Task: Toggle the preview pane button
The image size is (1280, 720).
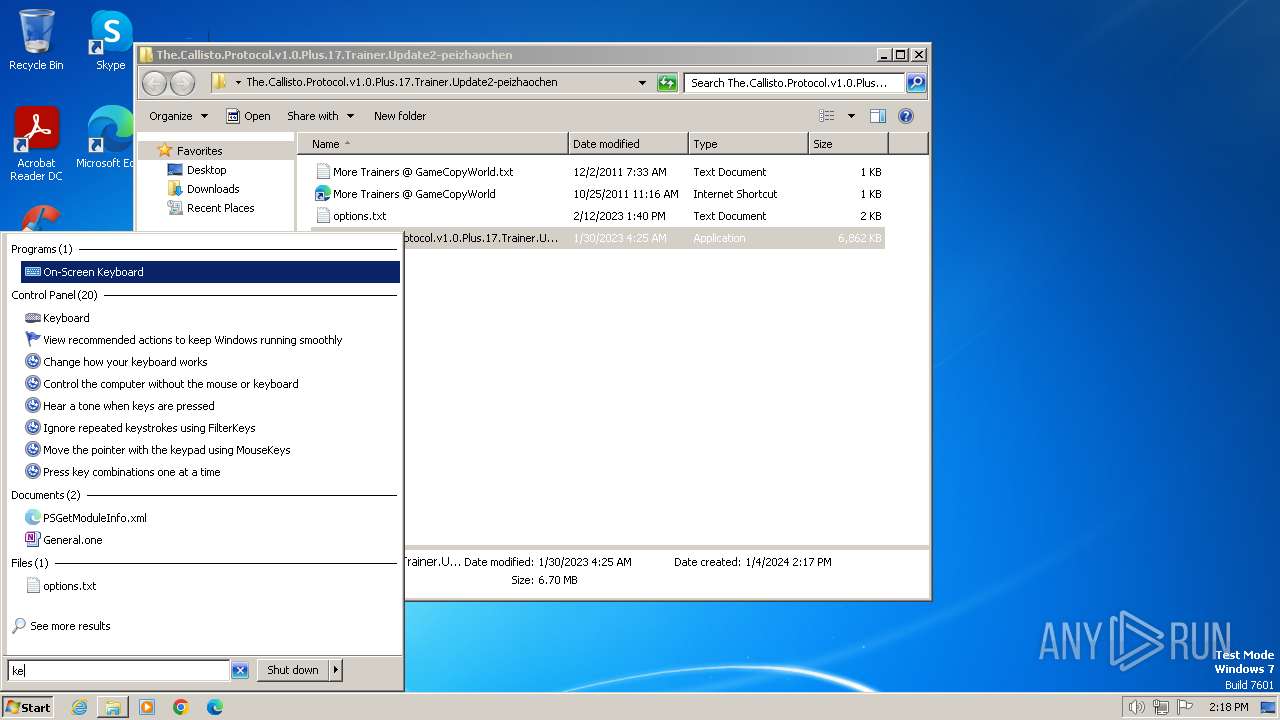Action: [x=877, y=116]
